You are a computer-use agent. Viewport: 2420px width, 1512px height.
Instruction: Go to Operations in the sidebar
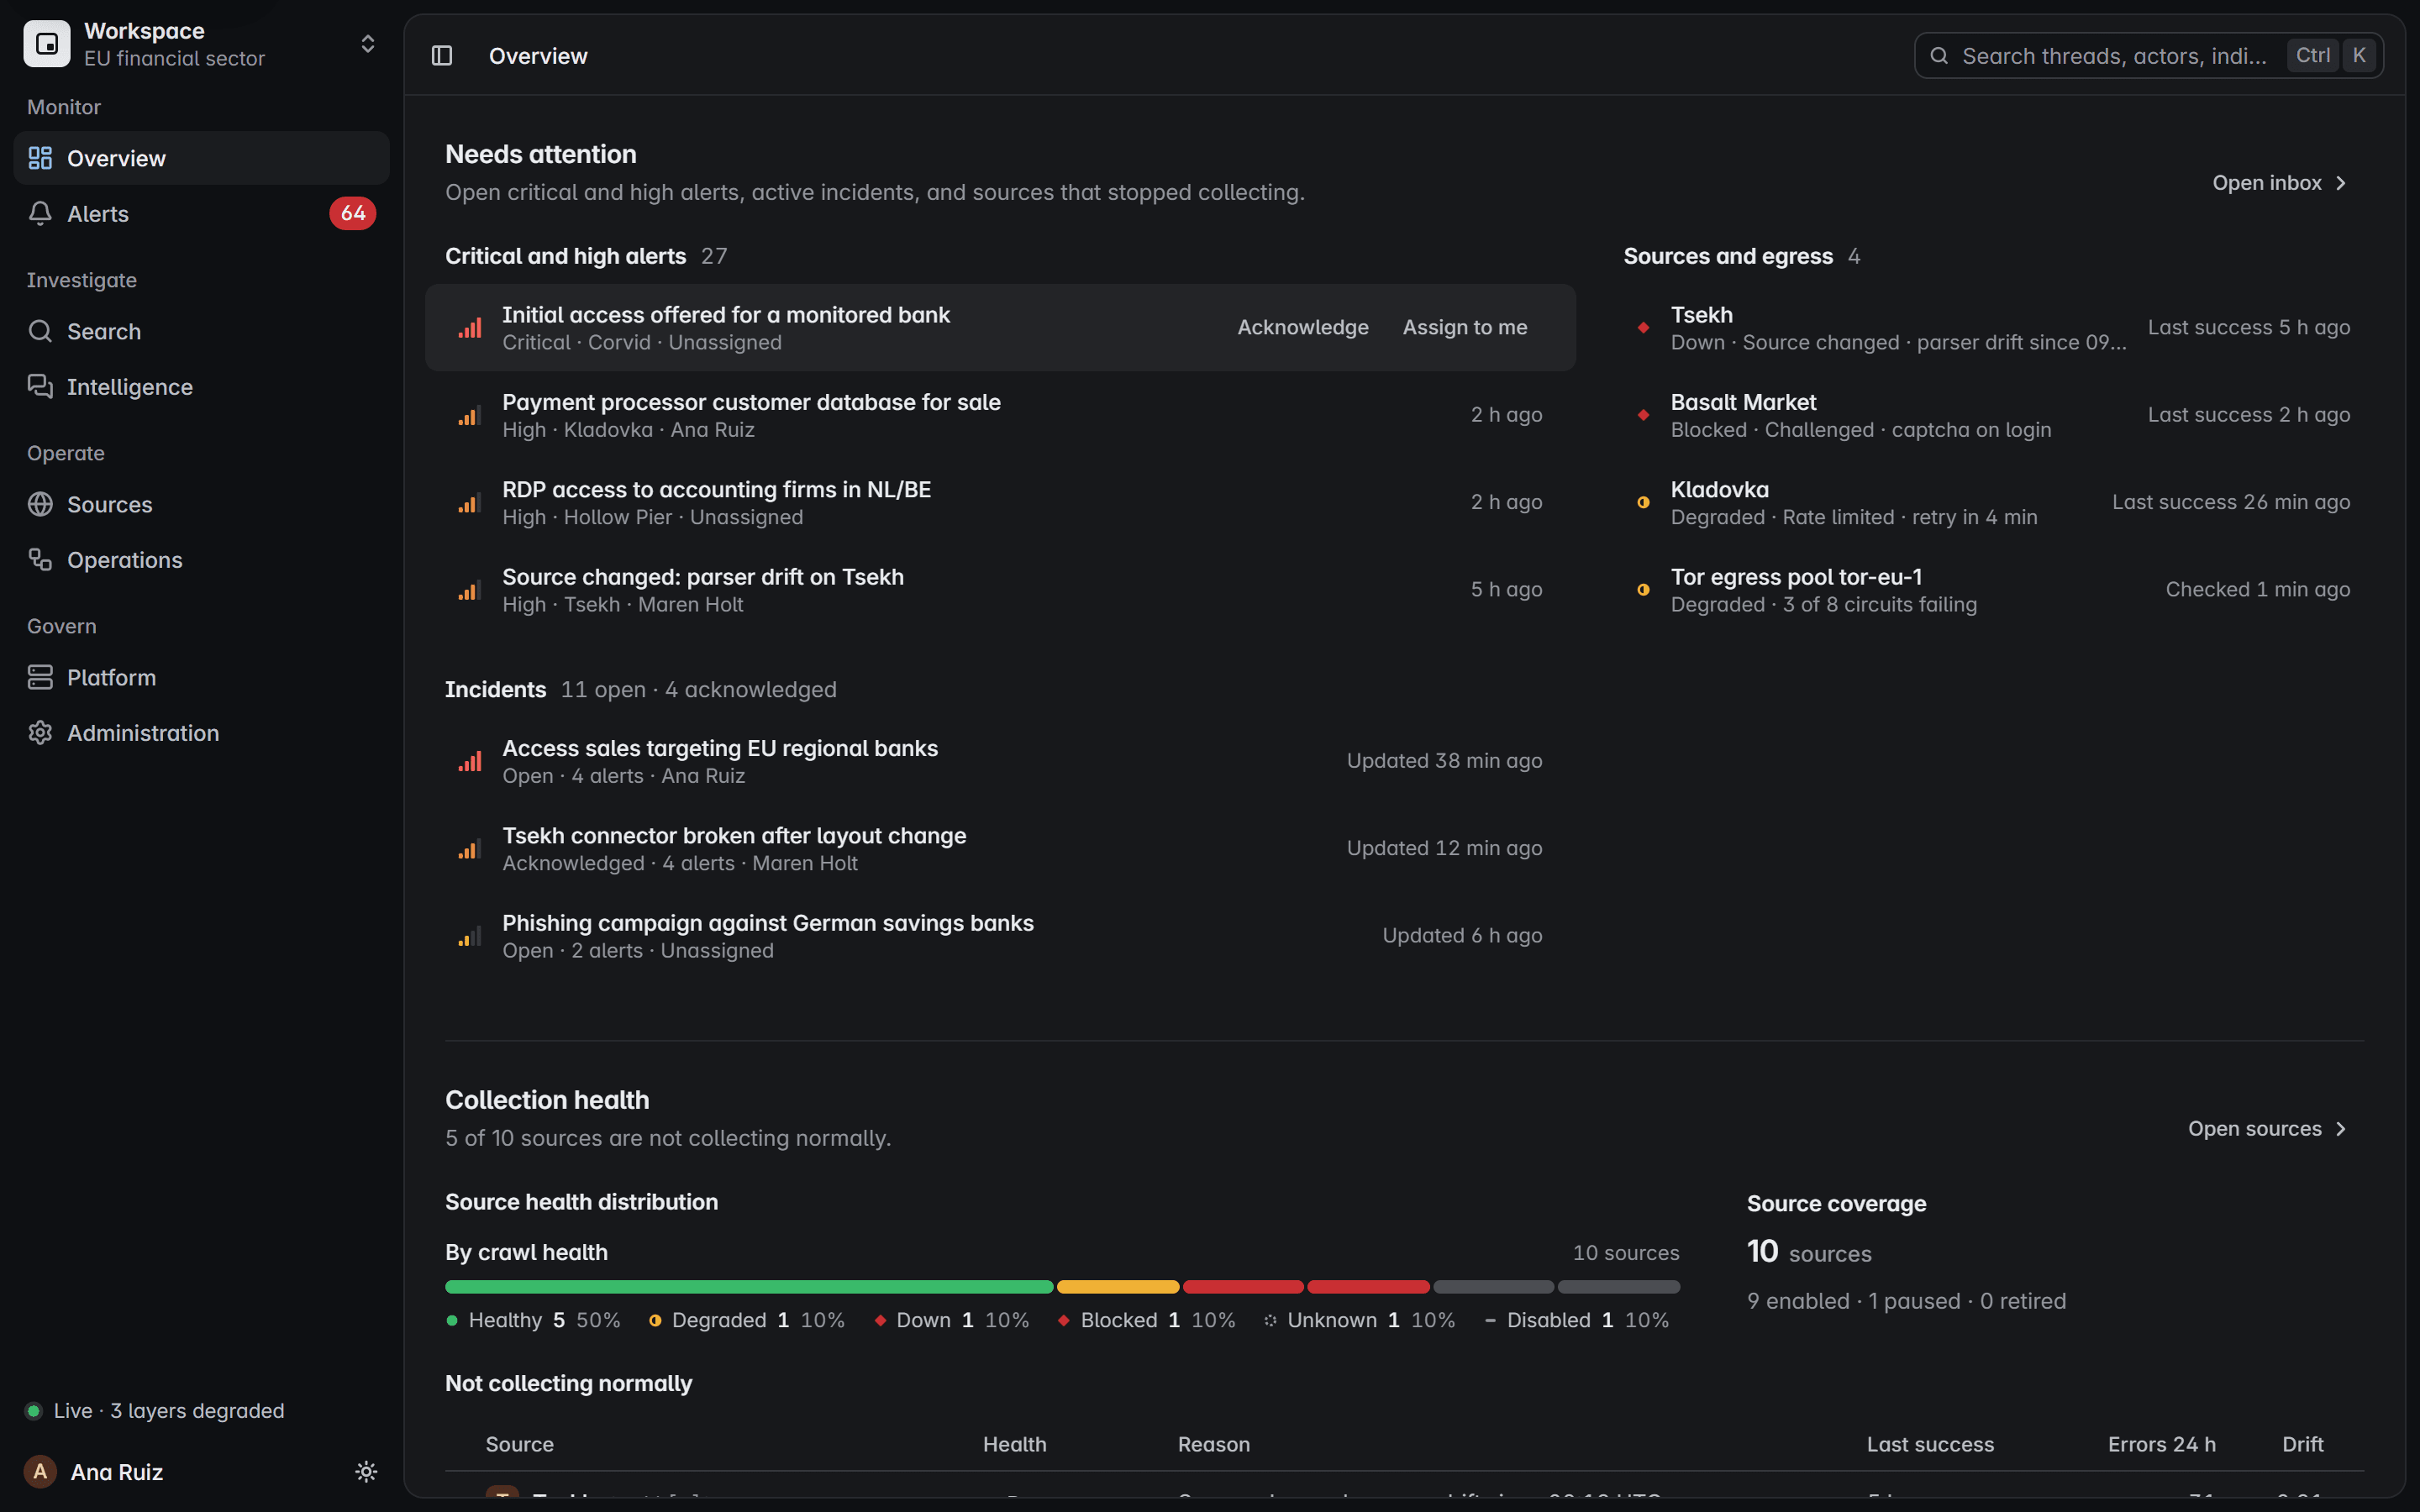pos(201,559)
